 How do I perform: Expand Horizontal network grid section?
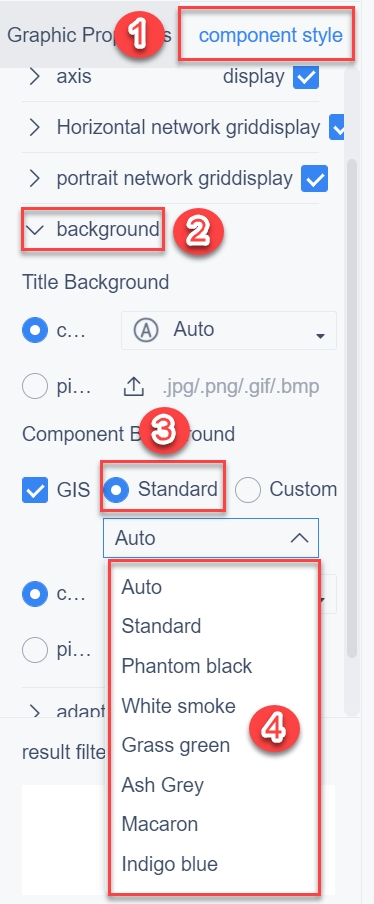(x=35, y=127)
